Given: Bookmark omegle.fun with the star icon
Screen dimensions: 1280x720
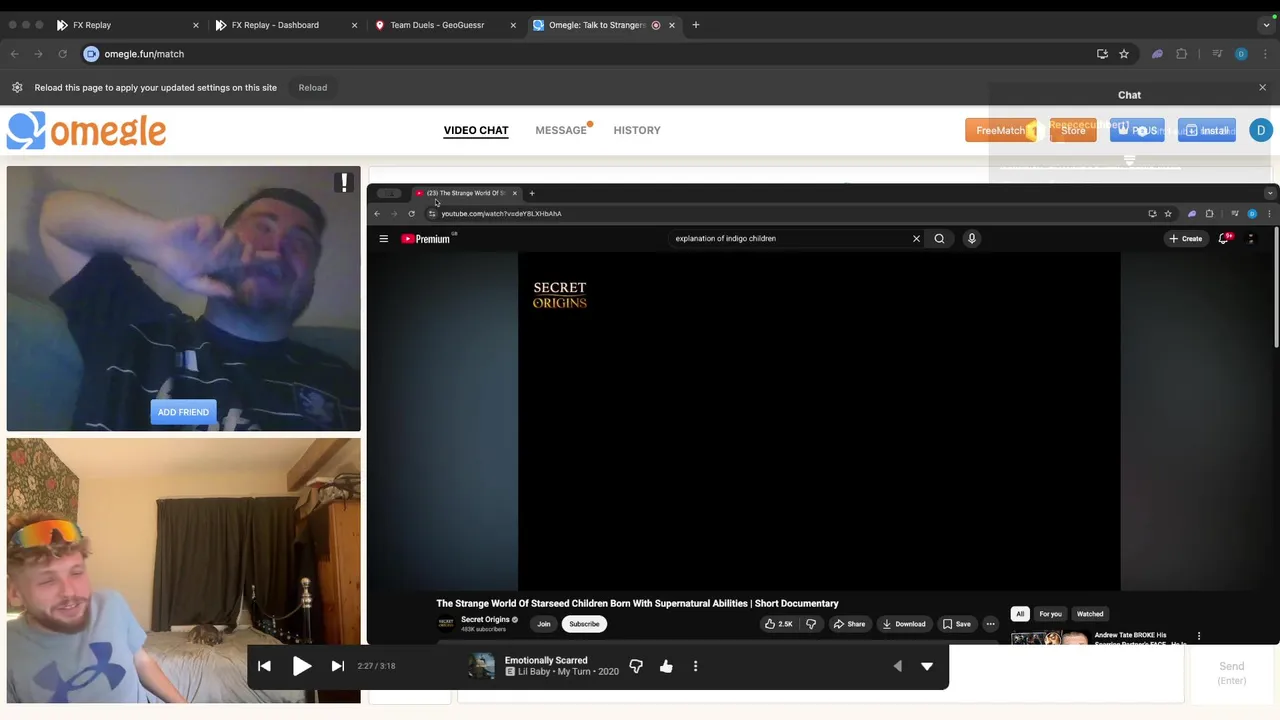Looking at the screenshot, I should (x=1124, y=54).
